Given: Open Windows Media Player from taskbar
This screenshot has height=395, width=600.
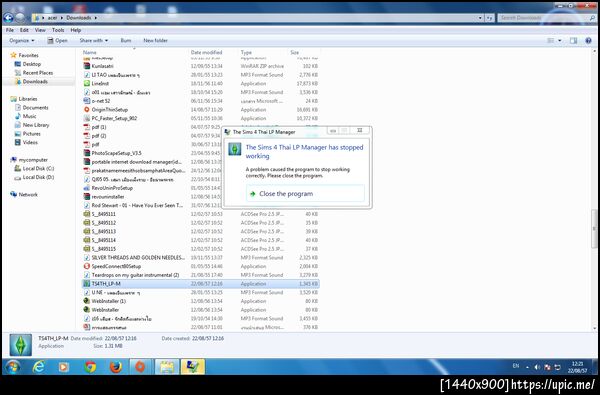Looking at the screenshot, I should point(64,367).
